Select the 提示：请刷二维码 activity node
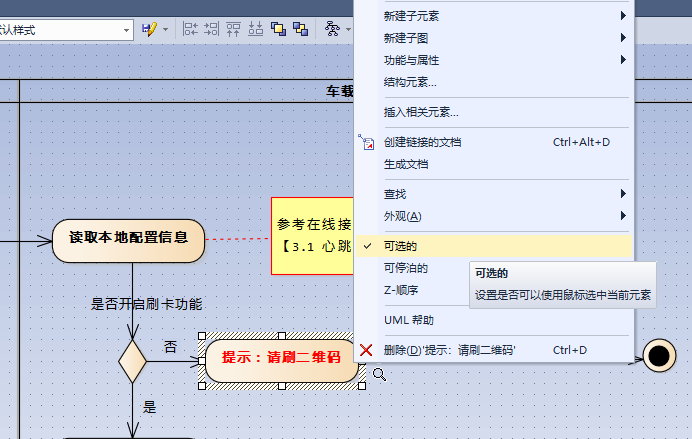Viewport: 692px width, 439px height. pyautogui.click(x=282, y=360)
